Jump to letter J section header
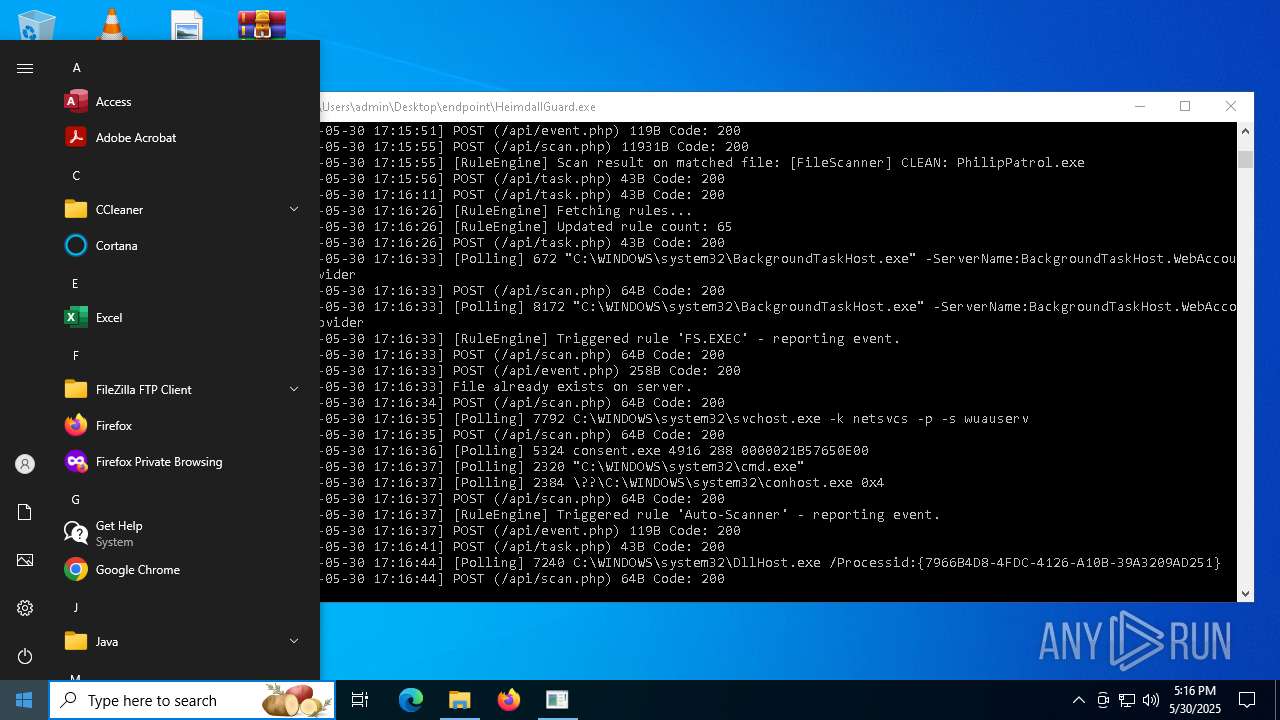Image resolution: width=1280 pixels, height=720 pixels. tap(75, 608)
